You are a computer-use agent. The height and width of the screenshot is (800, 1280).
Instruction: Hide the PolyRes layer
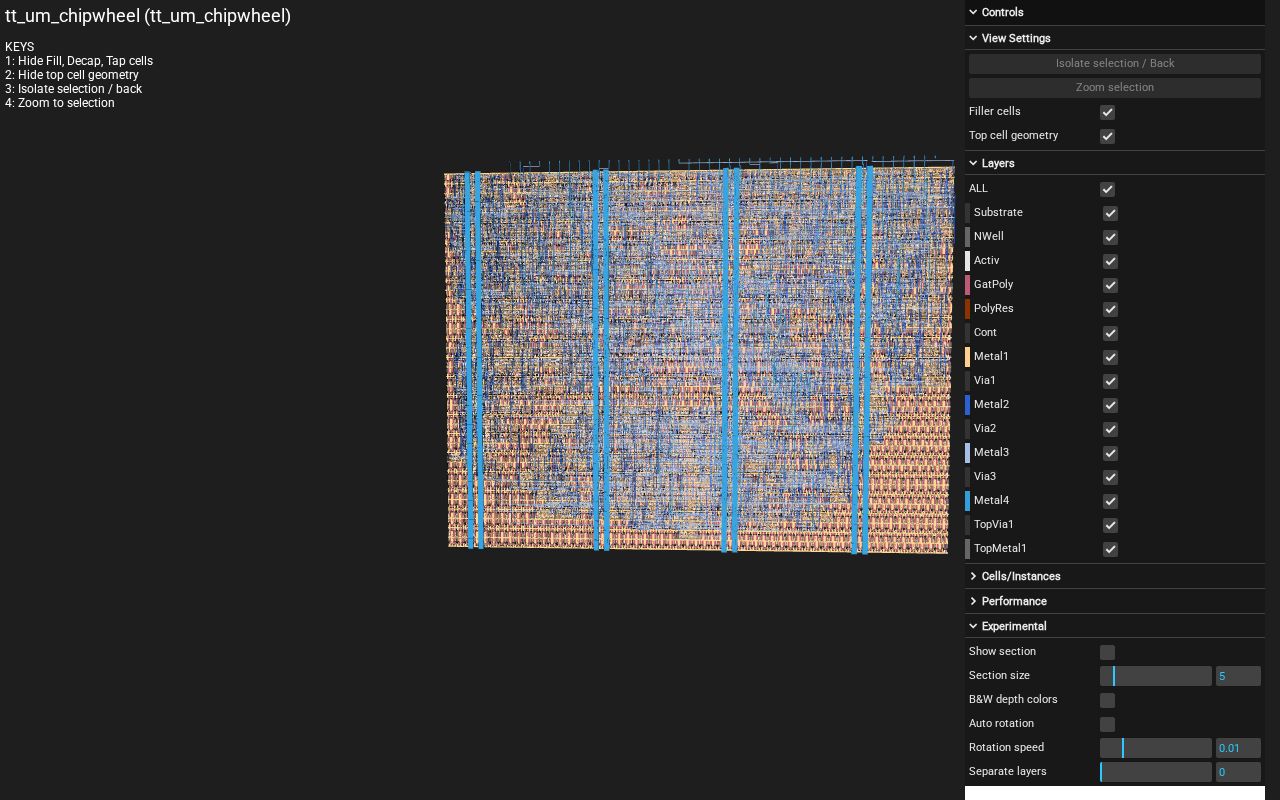click(x=1110, y=309)
